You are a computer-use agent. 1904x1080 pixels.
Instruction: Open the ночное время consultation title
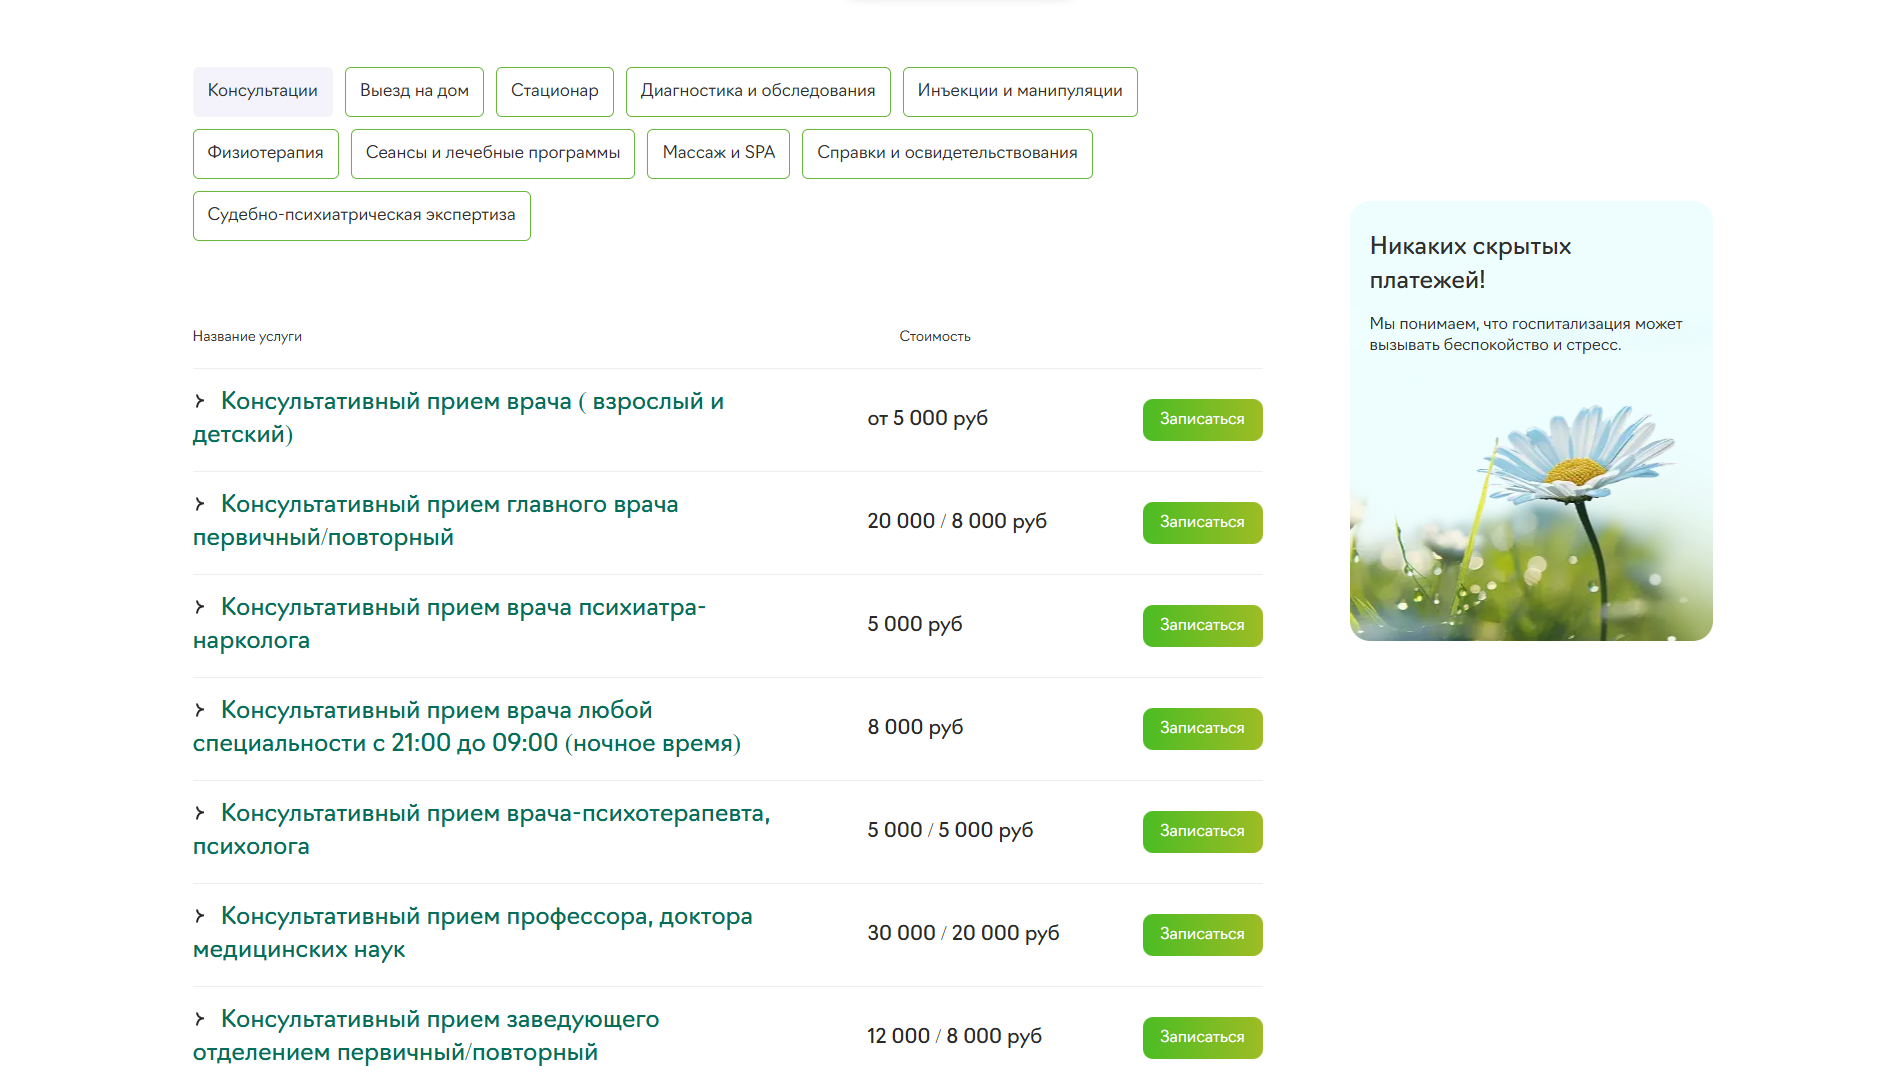(467, 727)
